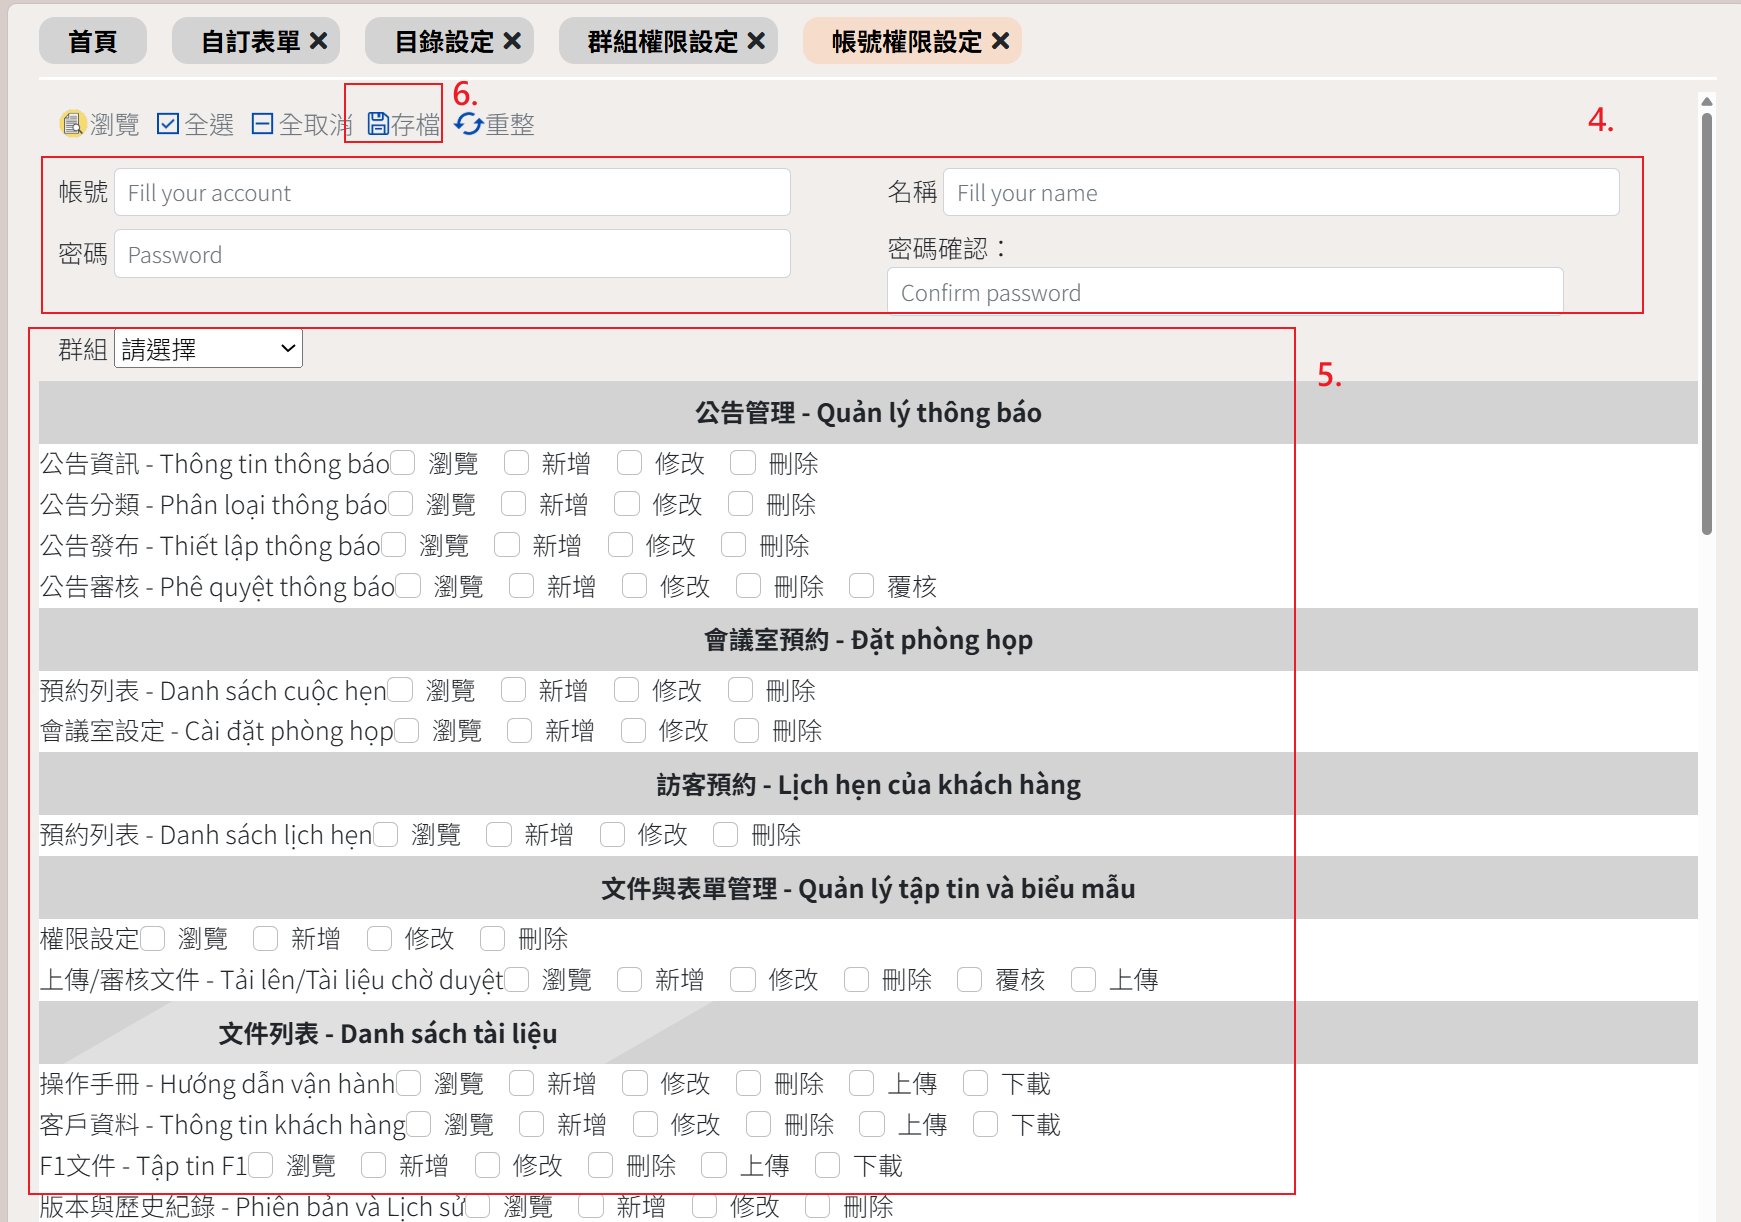Open the 目錄設定 tab
The image size is (1741, 1222).
pos(444,41)
